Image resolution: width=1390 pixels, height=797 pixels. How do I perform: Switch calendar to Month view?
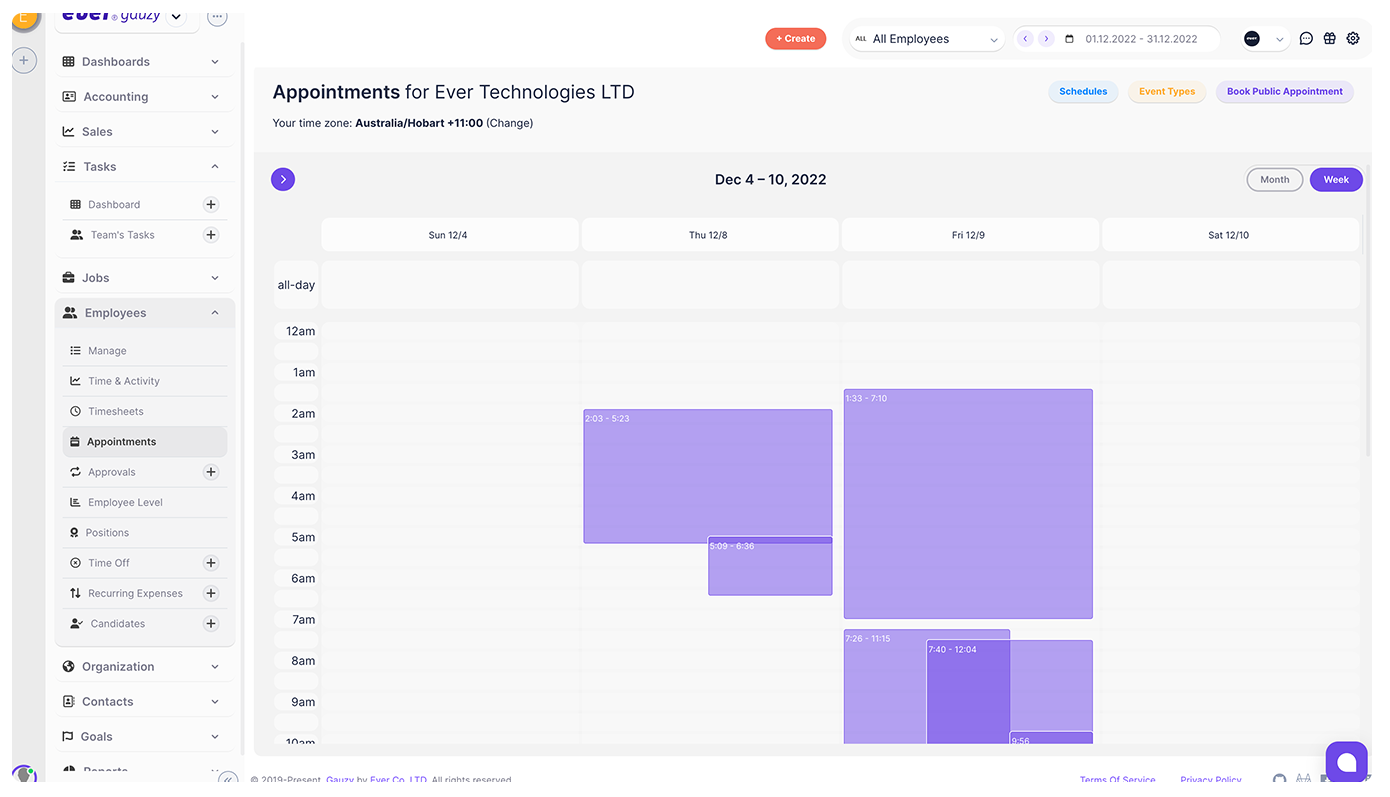1274,179
